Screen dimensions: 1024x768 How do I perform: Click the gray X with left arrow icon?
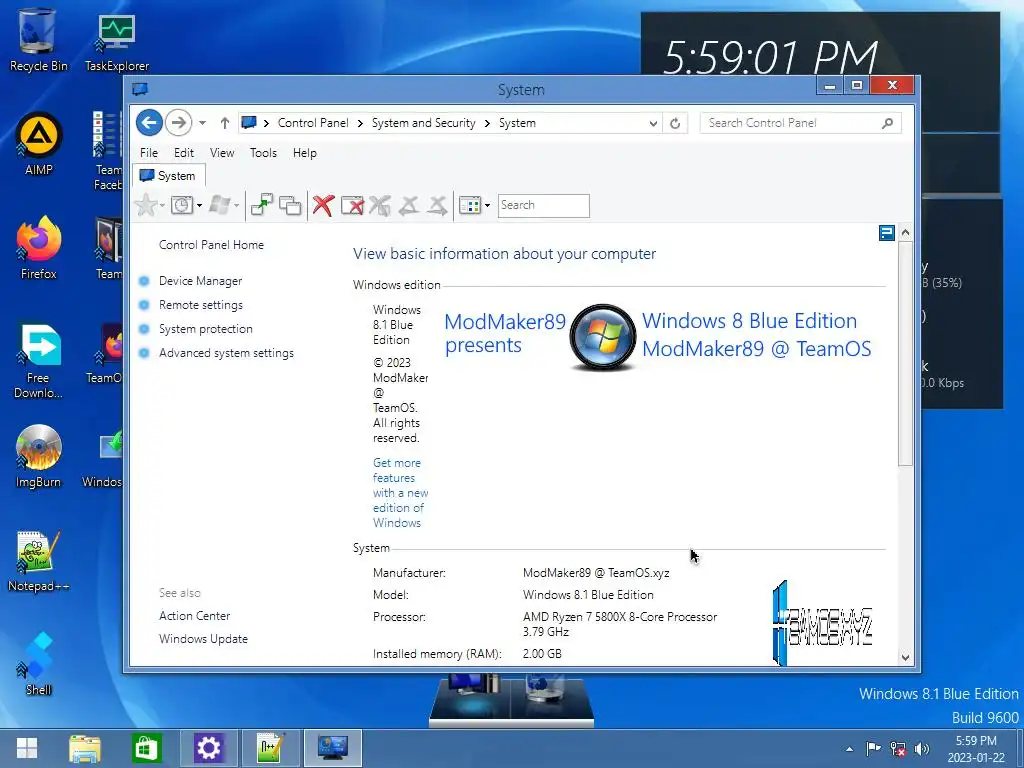pos(409,205)
